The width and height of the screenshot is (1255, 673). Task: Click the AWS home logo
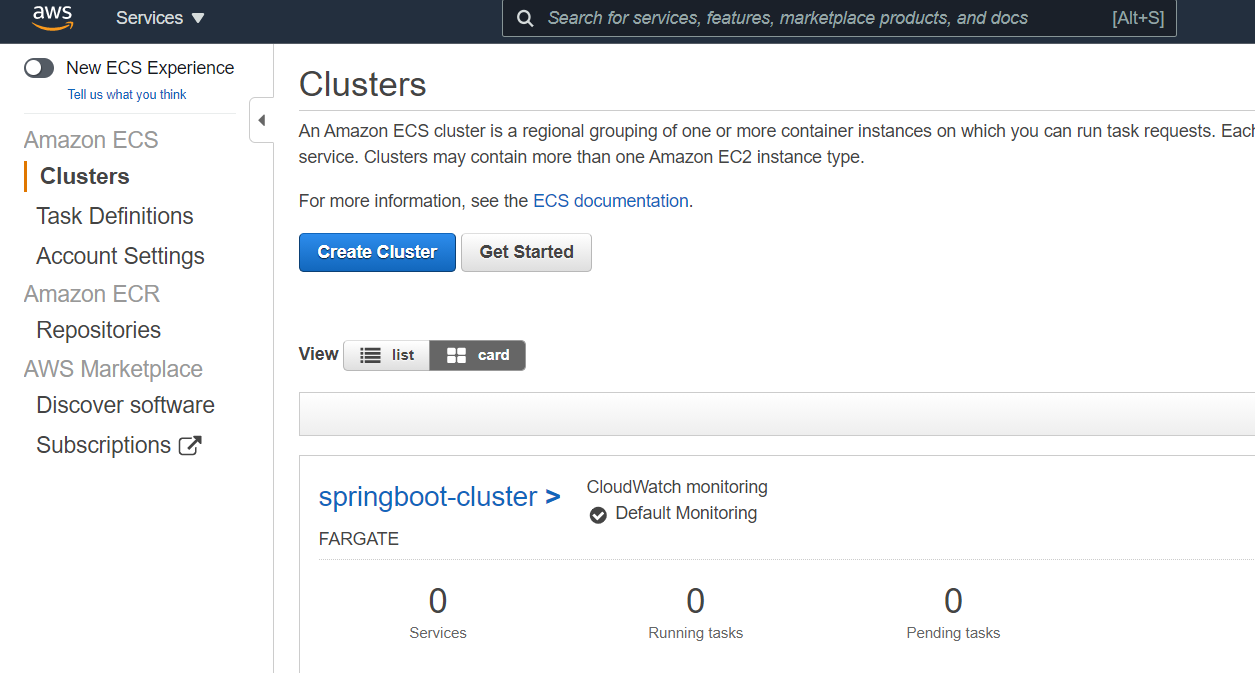pos(52,18)
